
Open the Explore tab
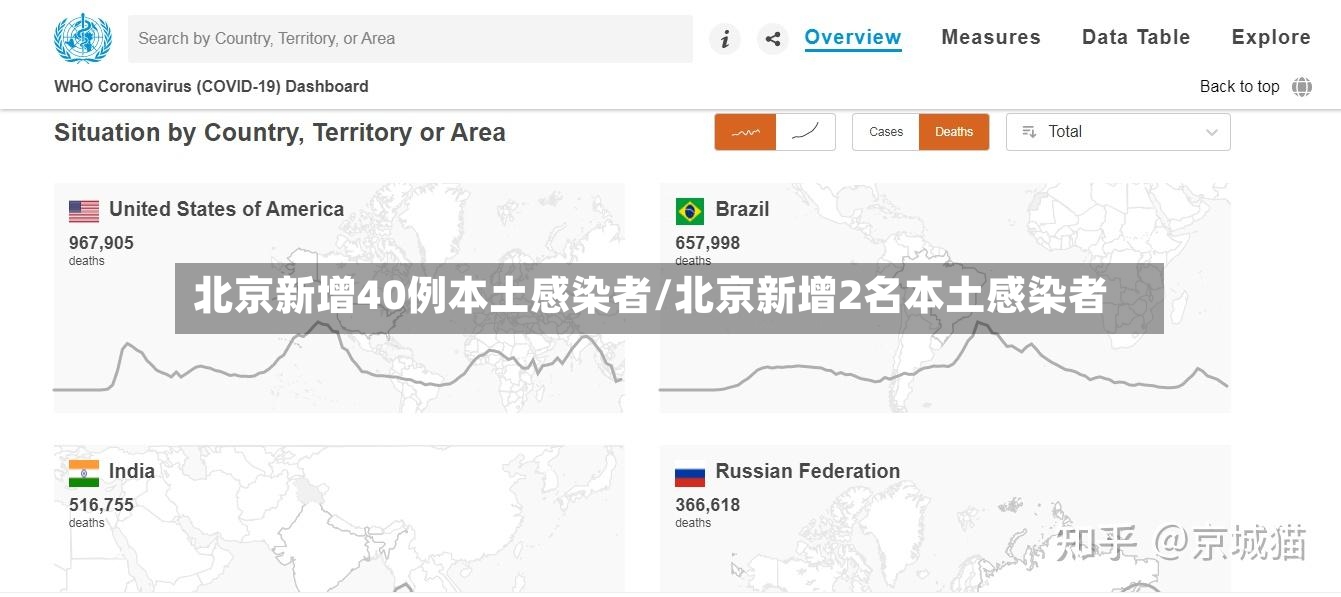[x=1271, y=38]
